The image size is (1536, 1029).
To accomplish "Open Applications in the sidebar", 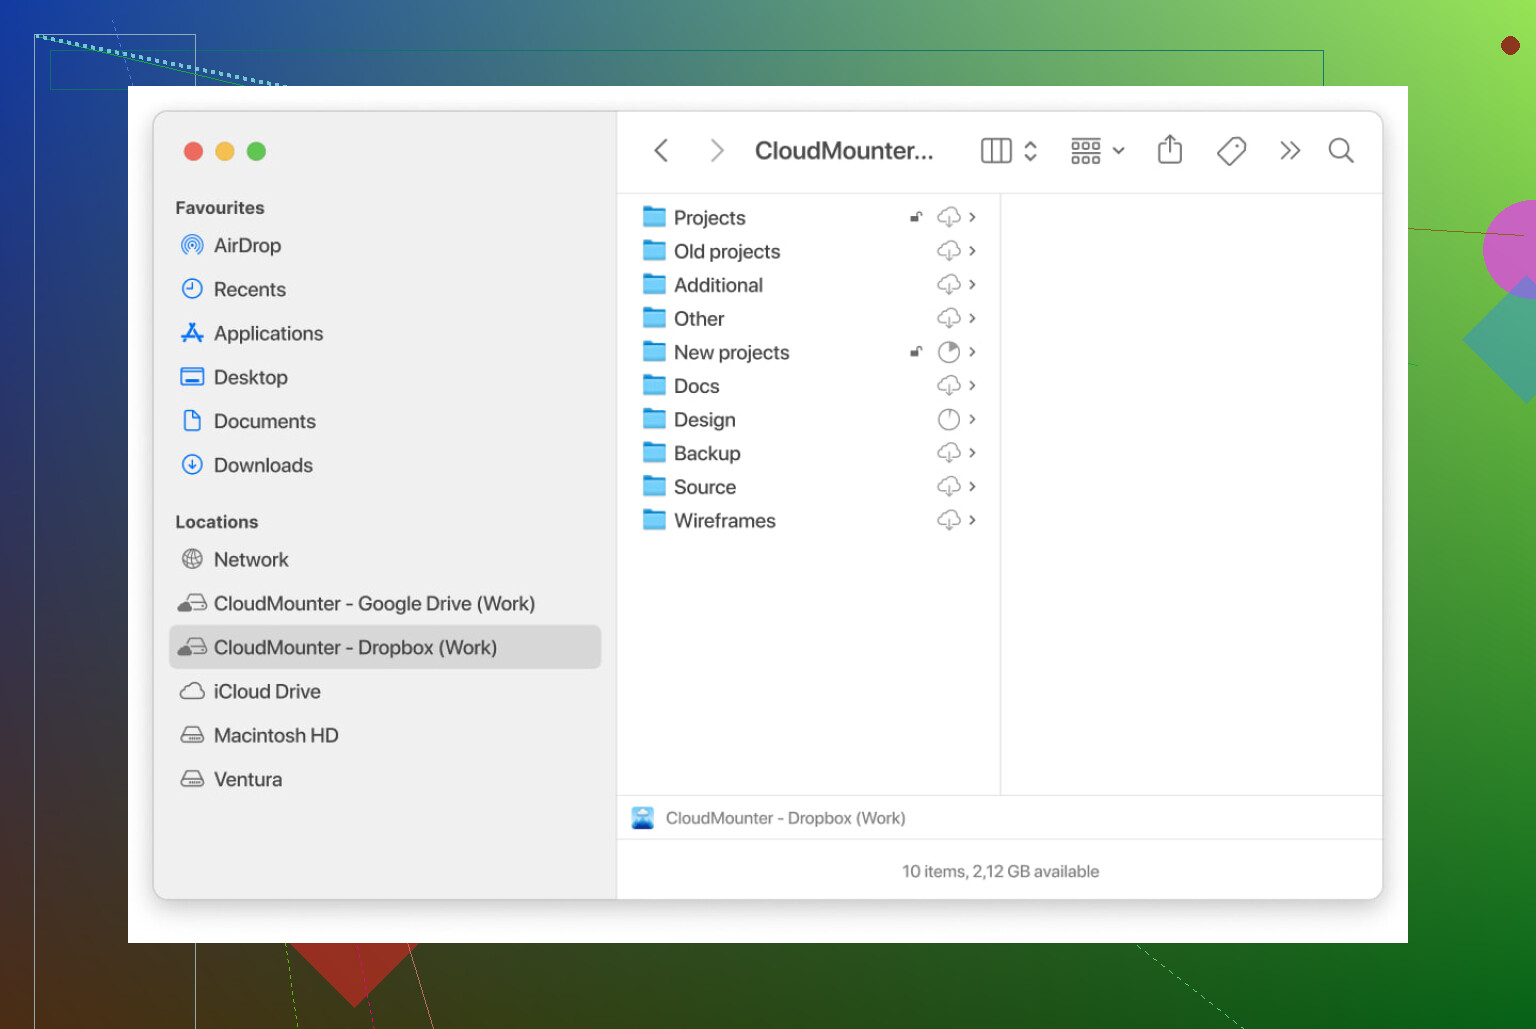I will (385, 334).
